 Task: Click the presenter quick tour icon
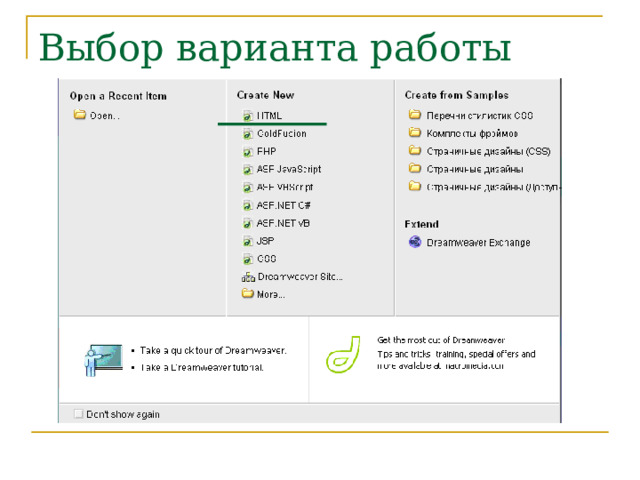pos(104,360)
